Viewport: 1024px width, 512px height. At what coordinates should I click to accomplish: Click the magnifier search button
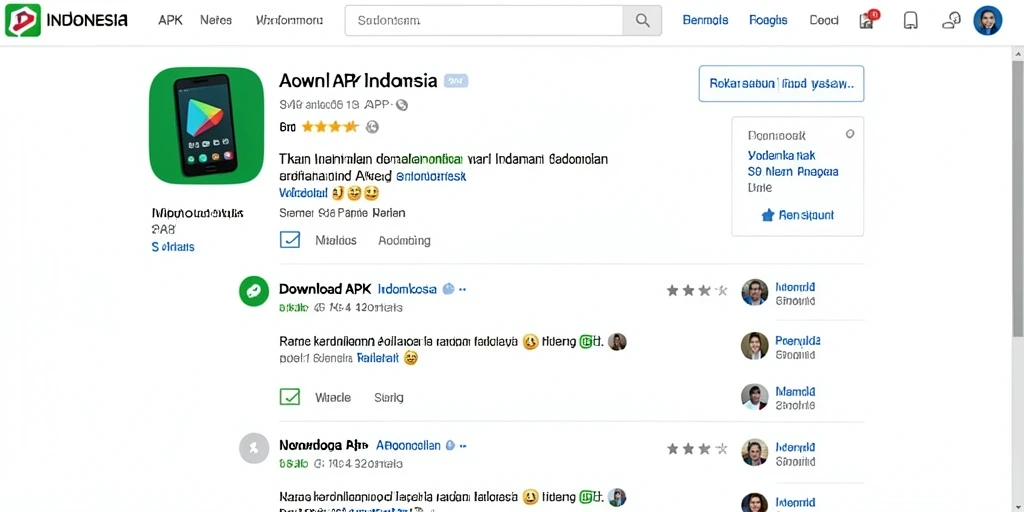click(643, 20)
